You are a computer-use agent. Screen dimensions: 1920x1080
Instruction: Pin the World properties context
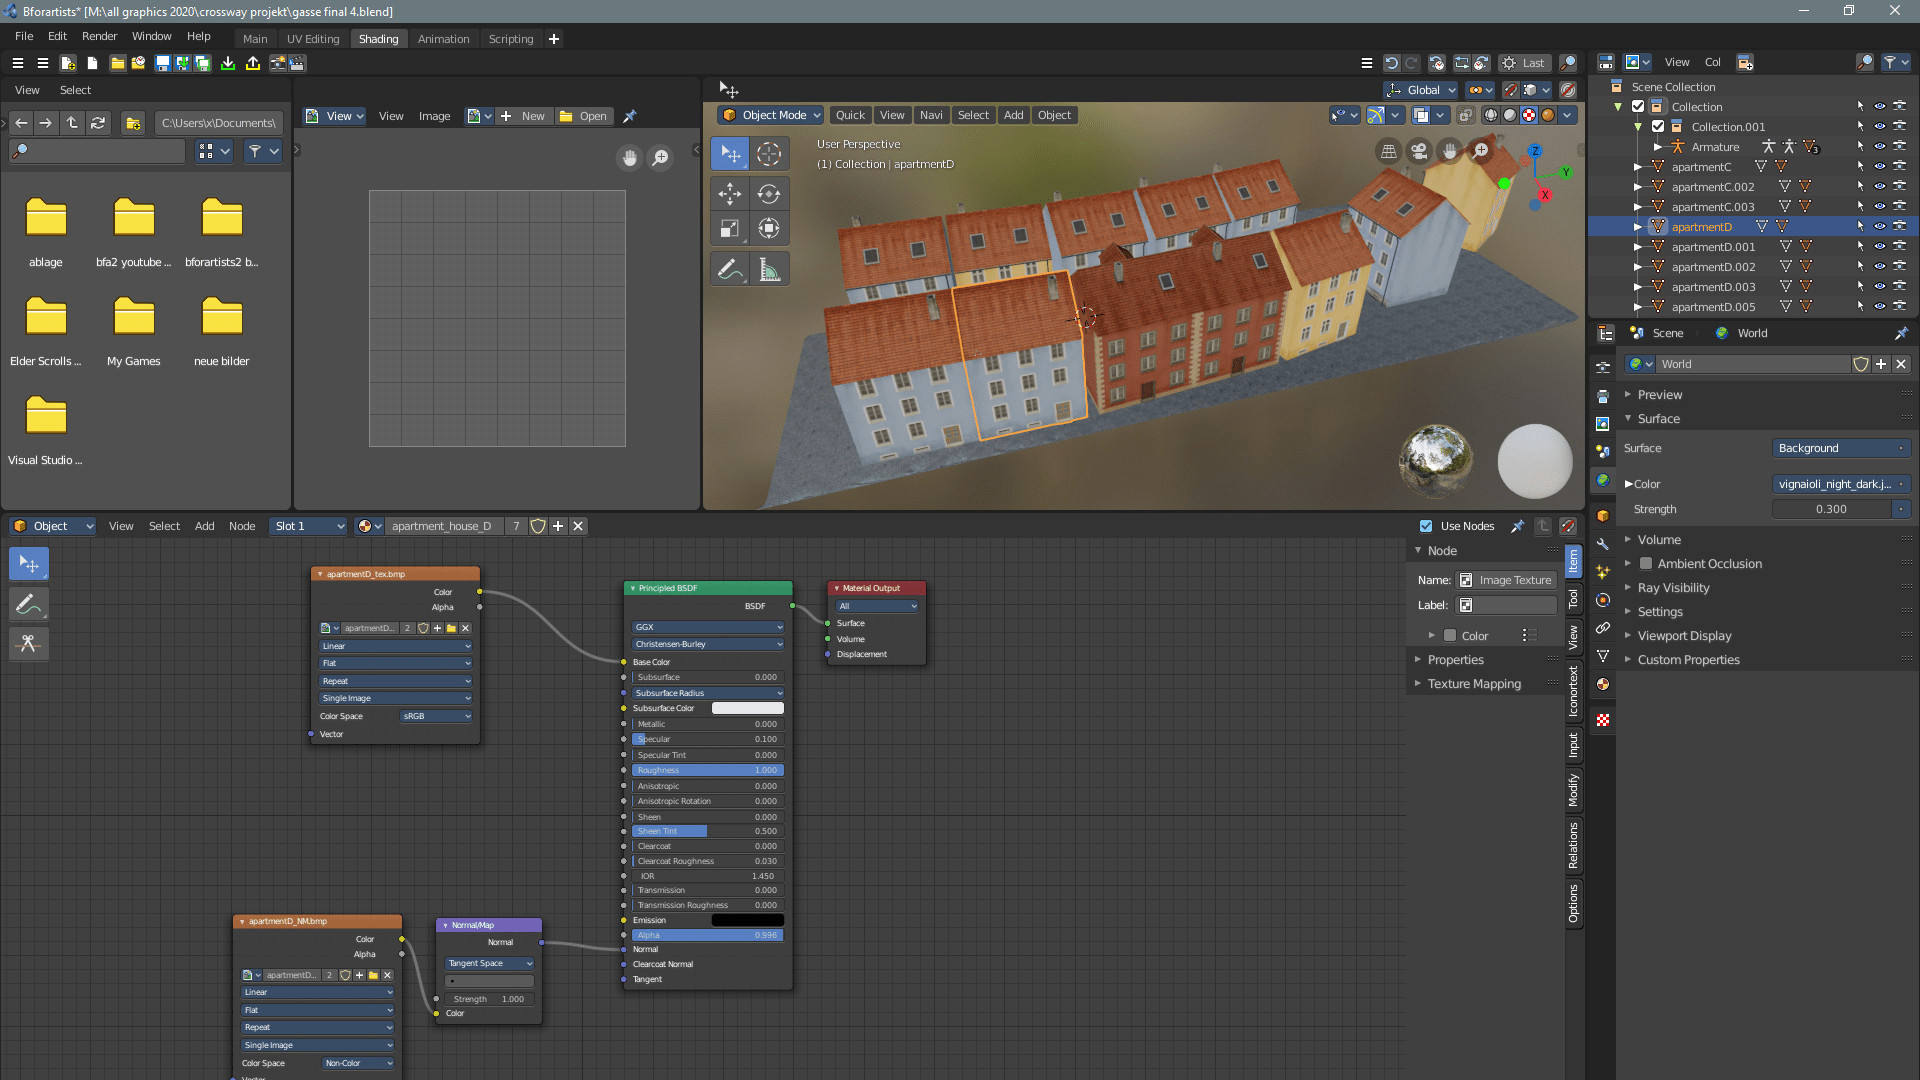1901,333
